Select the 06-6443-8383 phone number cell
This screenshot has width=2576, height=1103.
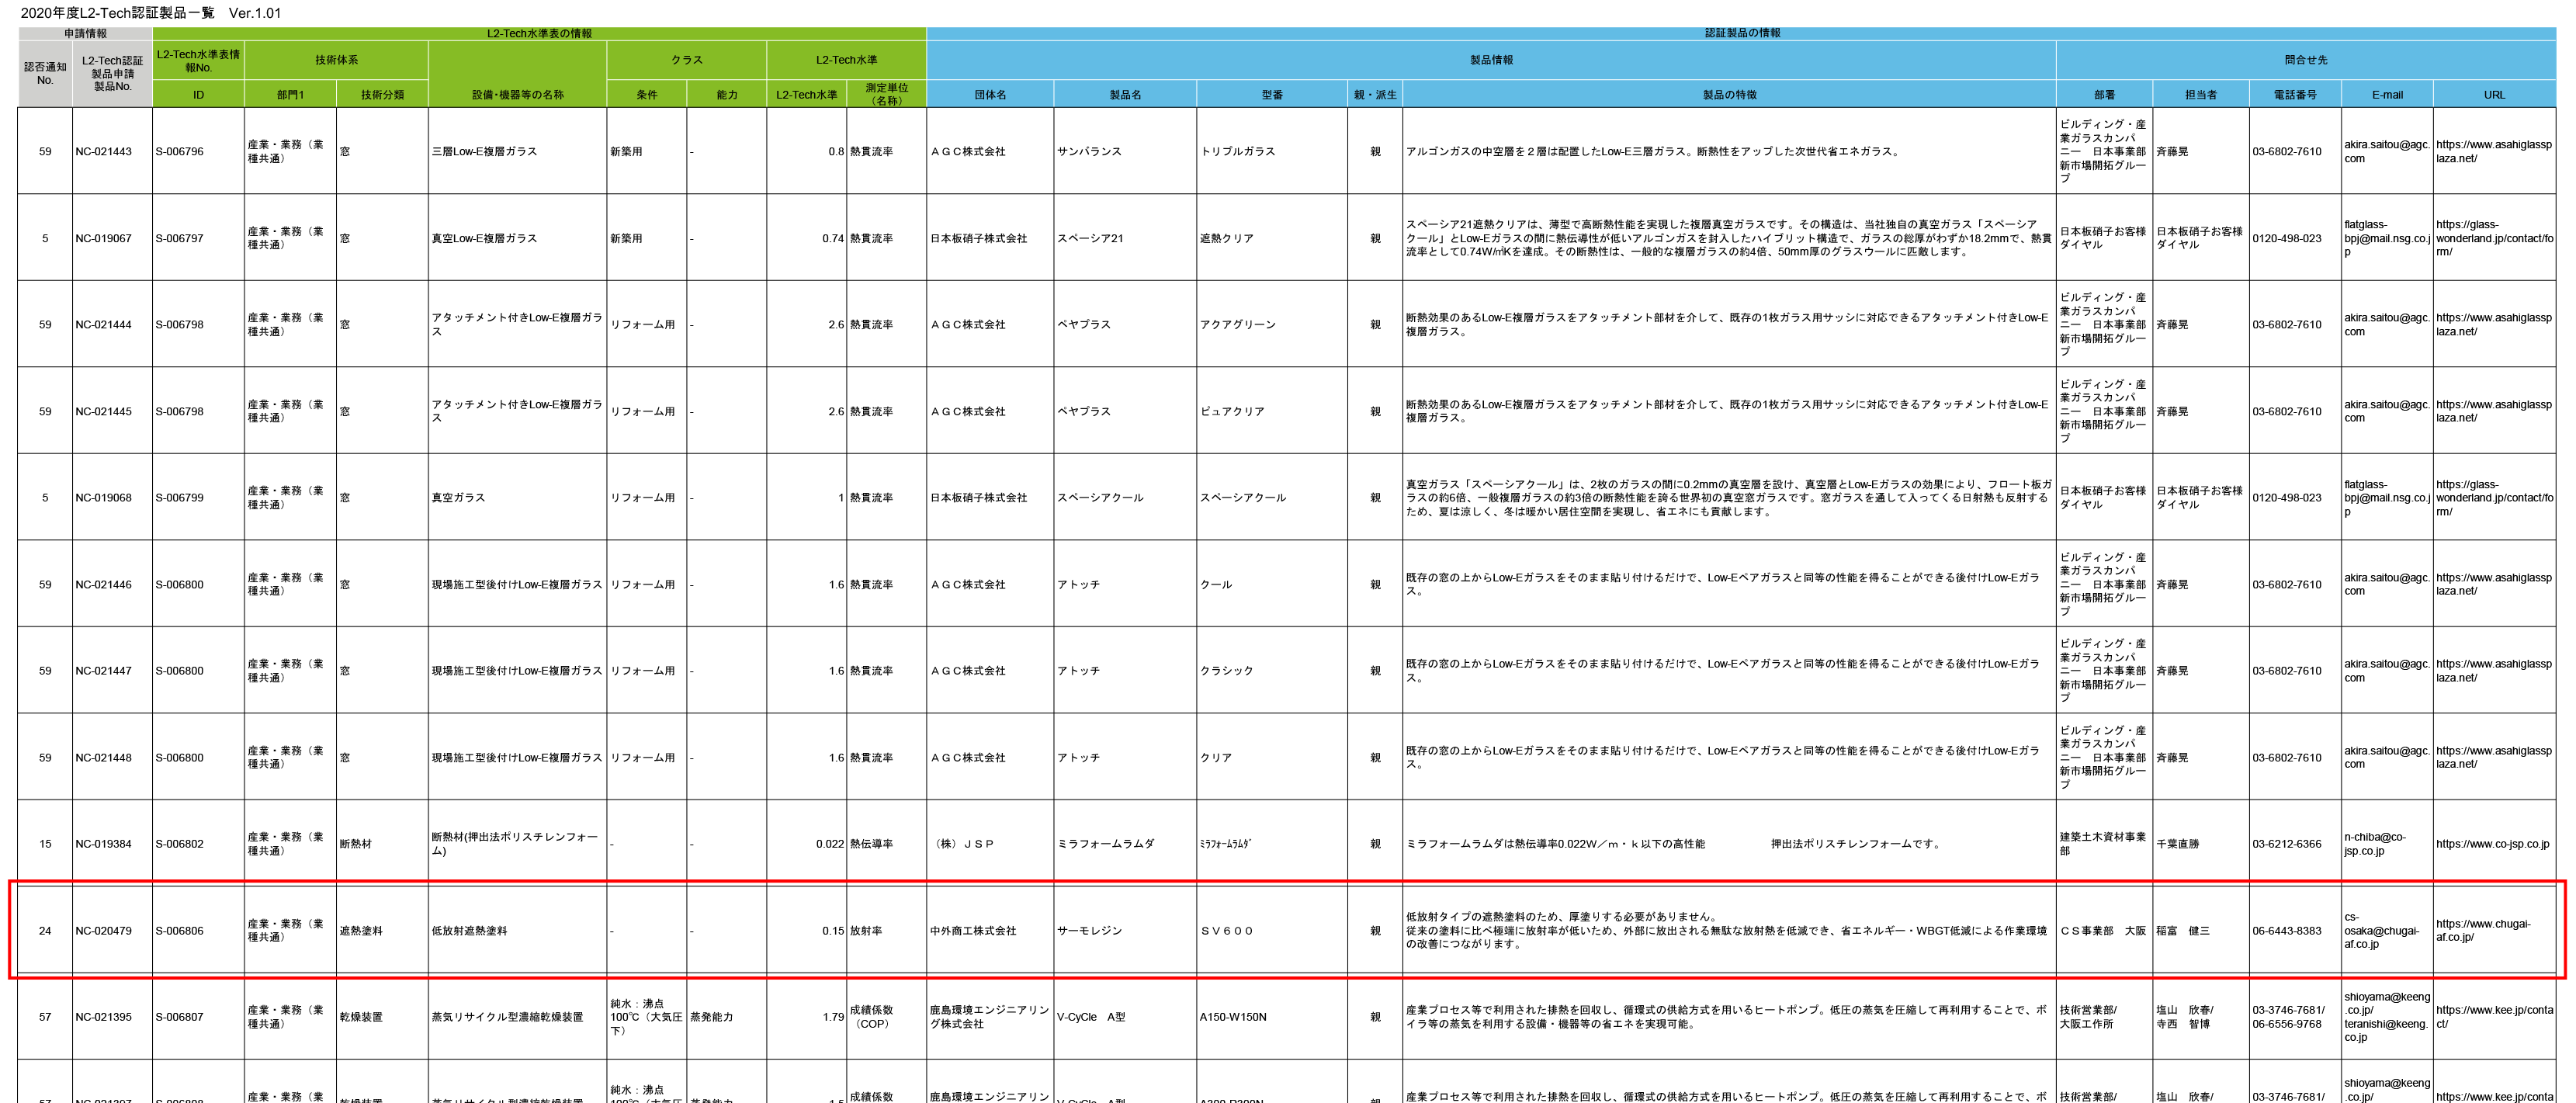click(2287, 931)
